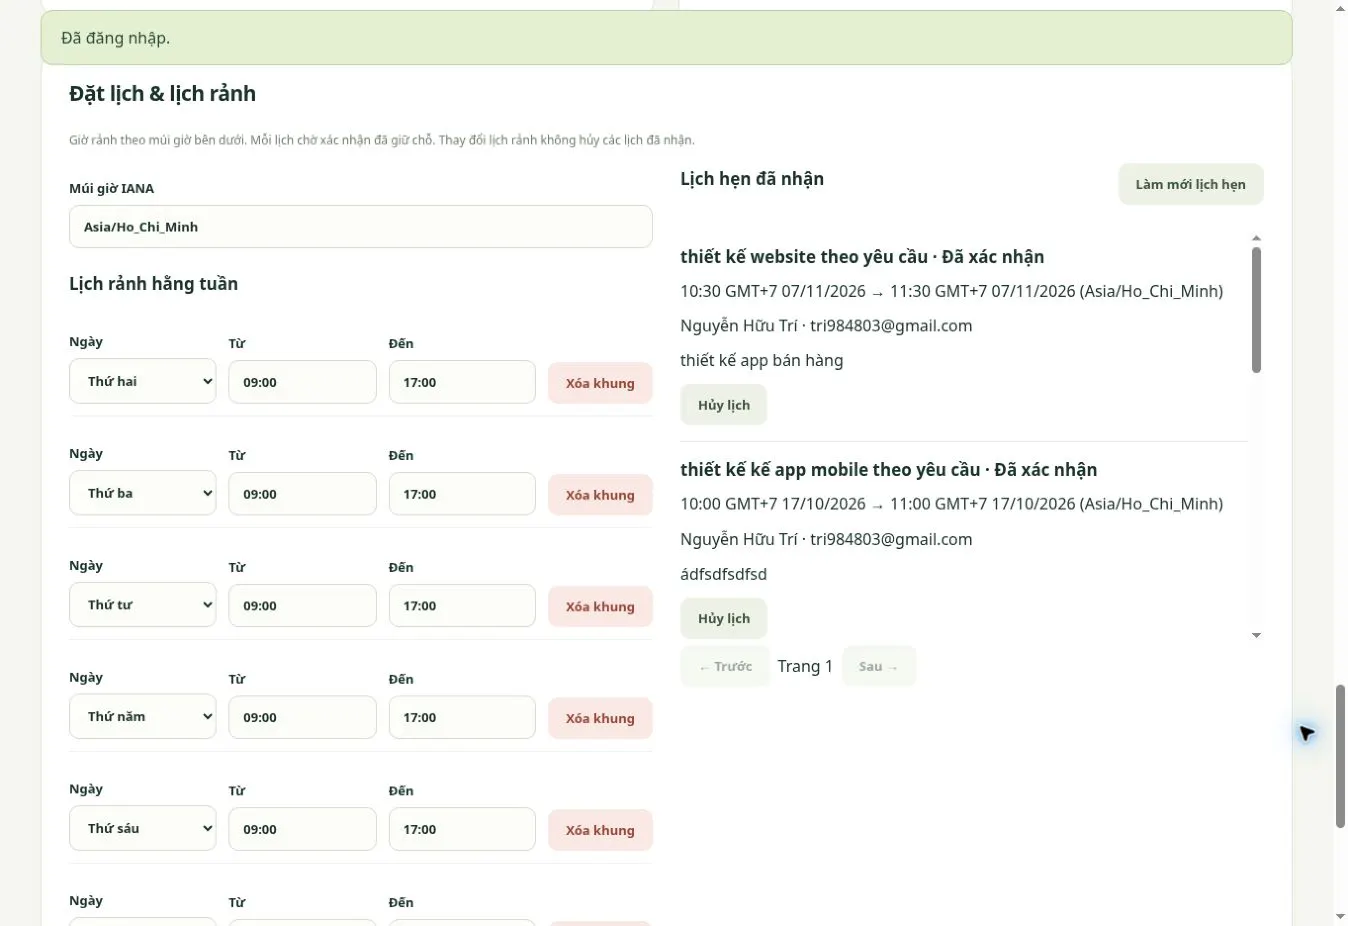Remove the Thứ ba slot via Xóa khung
Screen dimensions: 1348x926
point(600,495)
